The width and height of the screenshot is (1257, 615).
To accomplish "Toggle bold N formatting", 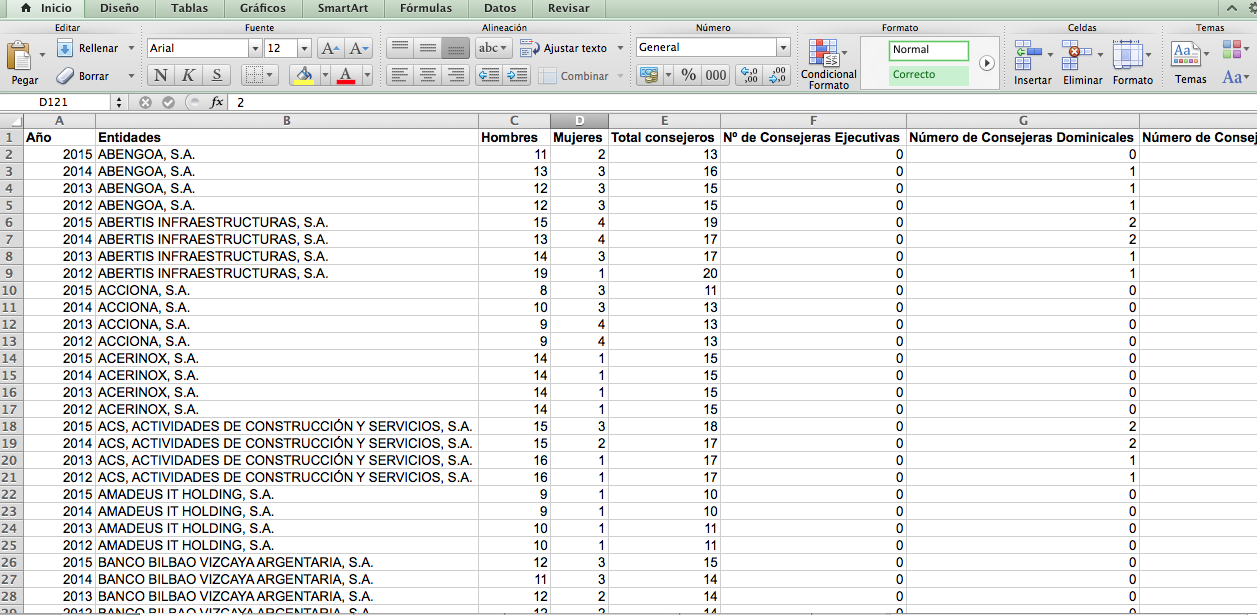I will click(161, 75).
